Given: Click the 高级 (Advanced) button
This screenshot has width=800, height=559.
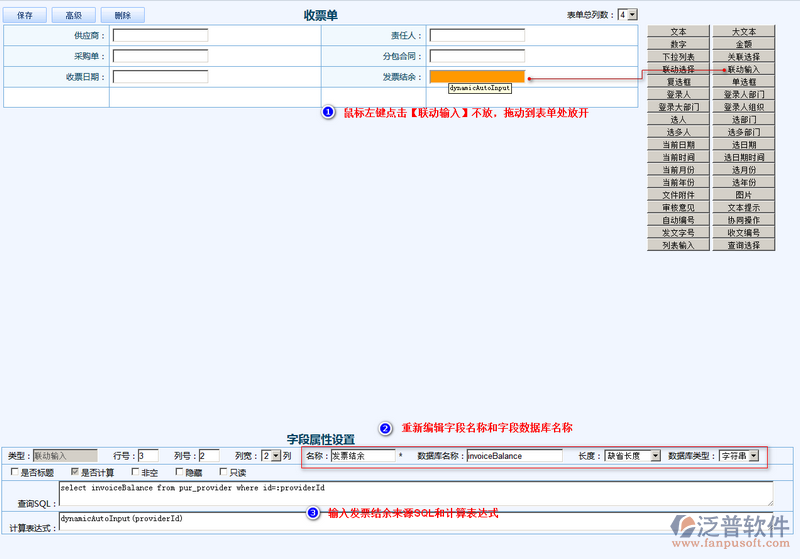Looking at the screenshot, I should click(x=73, y=15).
